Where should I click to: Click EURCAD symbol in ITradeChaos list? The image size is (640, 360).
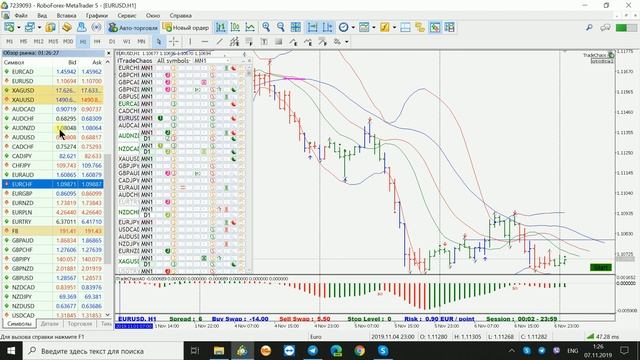coord(129,104)
